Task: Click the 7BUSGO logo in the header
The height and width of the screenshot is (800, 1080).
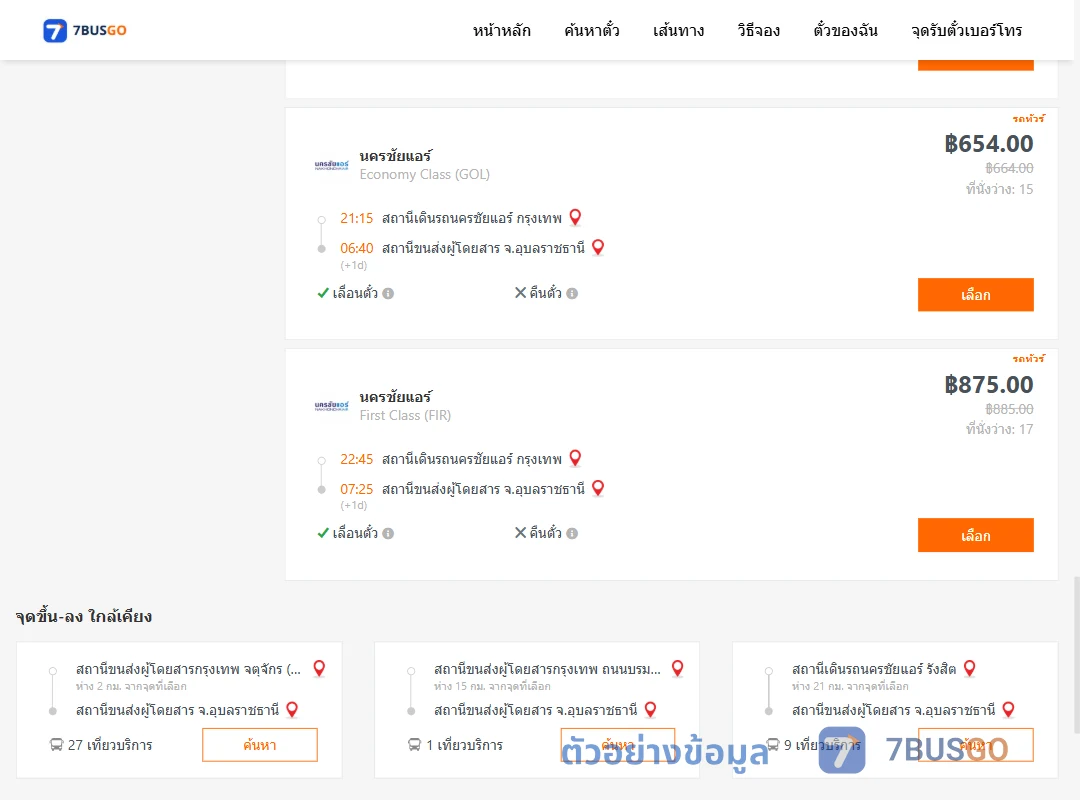Action: (85, 30)
